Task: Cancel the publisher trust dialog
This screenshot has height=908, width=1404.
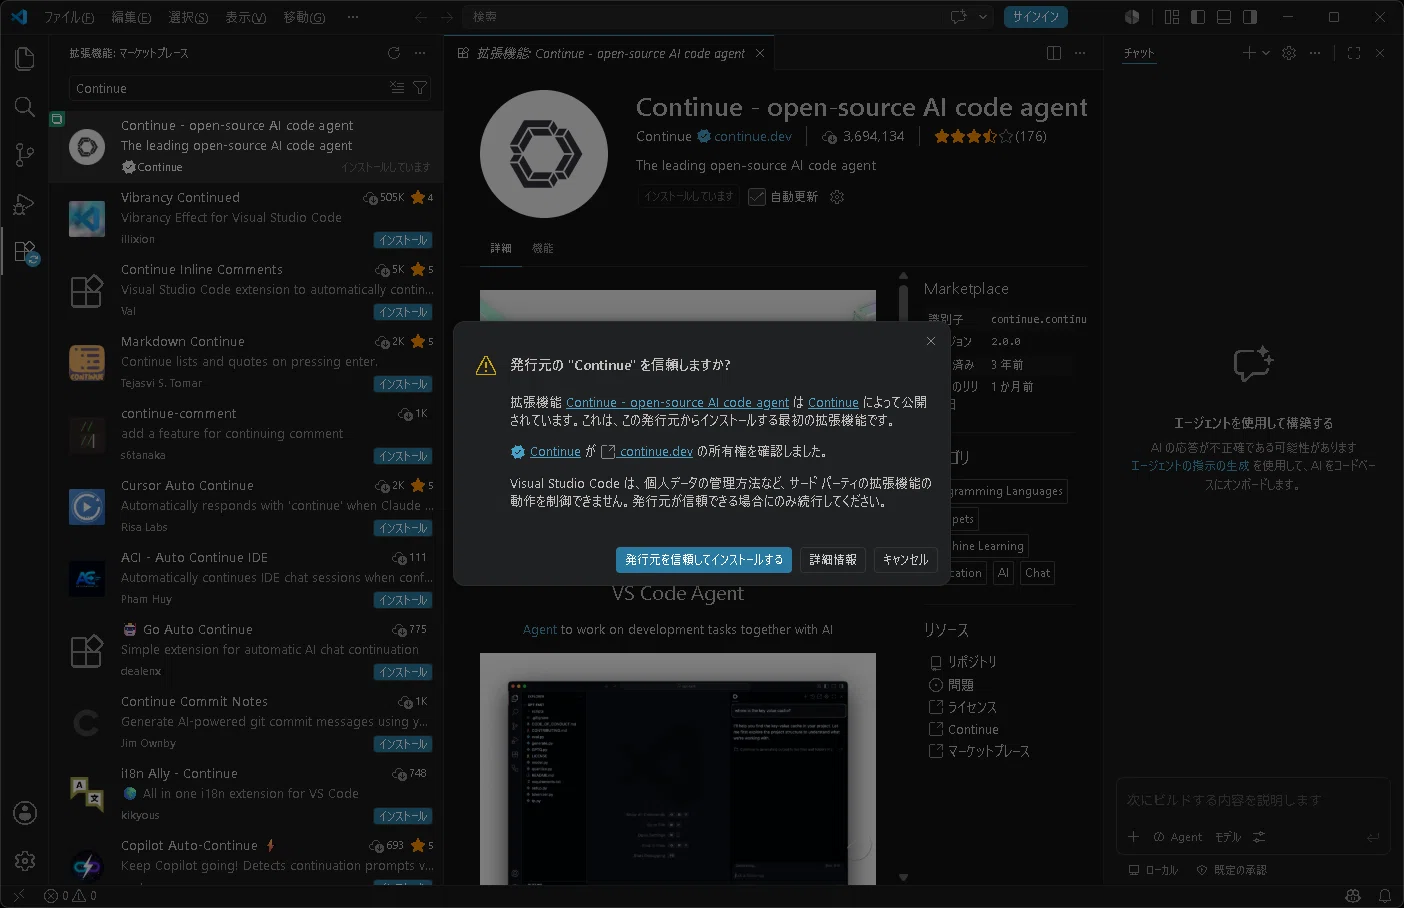Action: pyautogui.click(x=905, y=560)
